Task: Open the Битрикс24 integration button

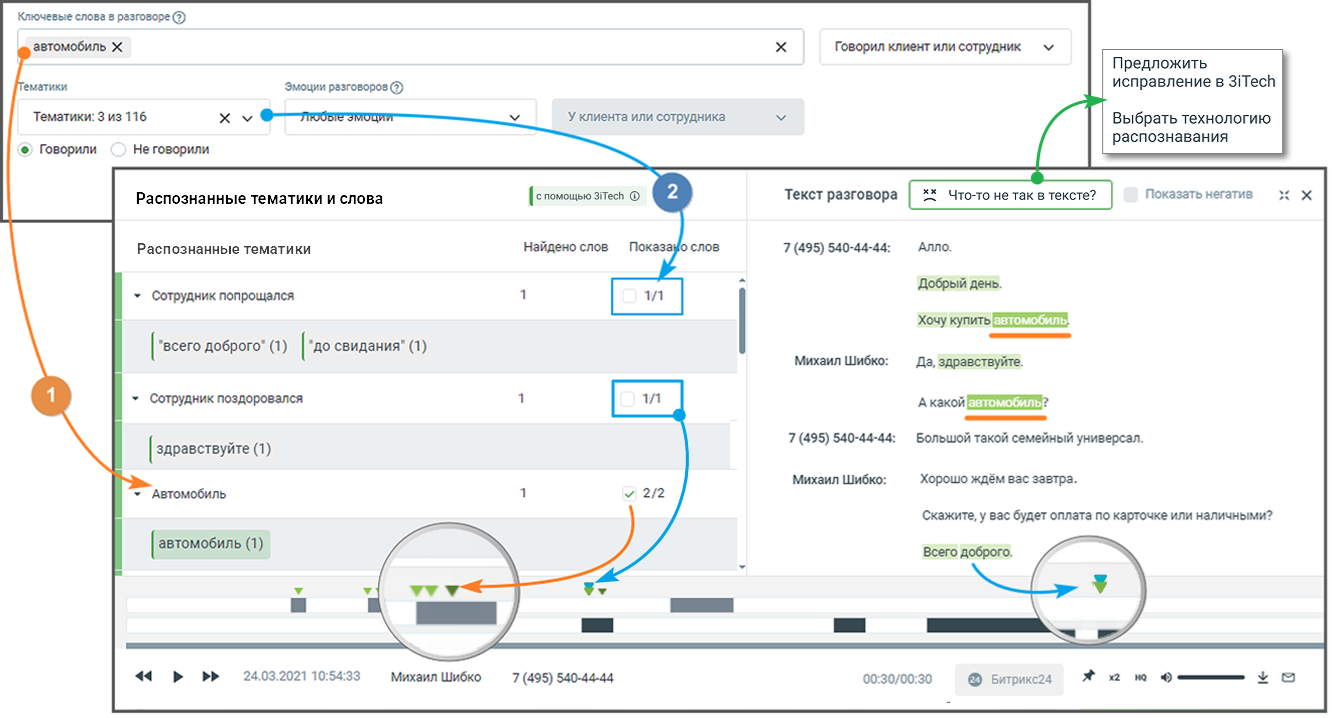Action: (1010, 679)
